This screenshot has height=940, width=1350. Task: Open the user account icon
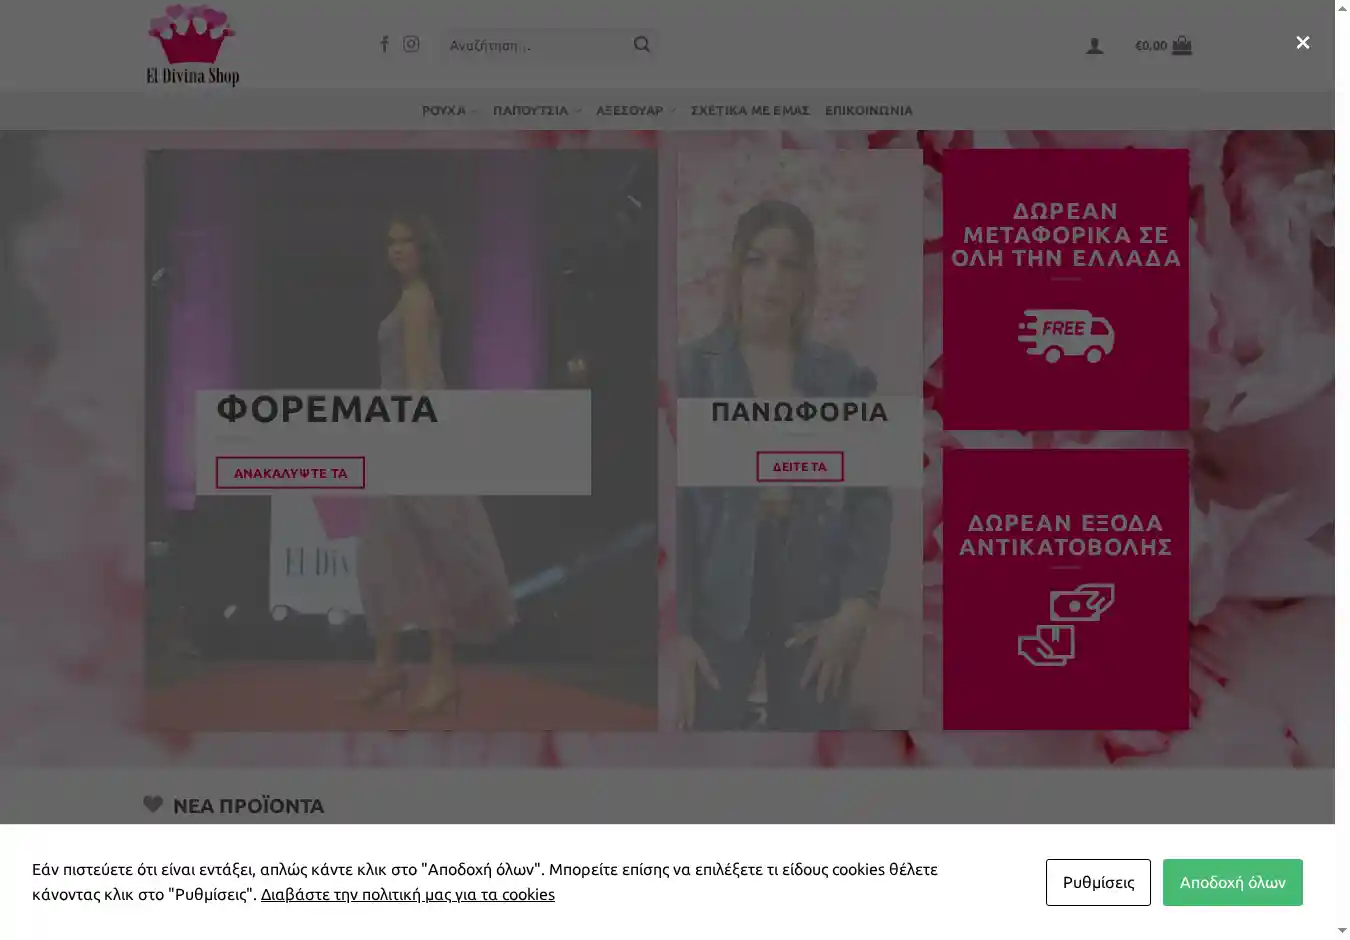click(1095, 46)
